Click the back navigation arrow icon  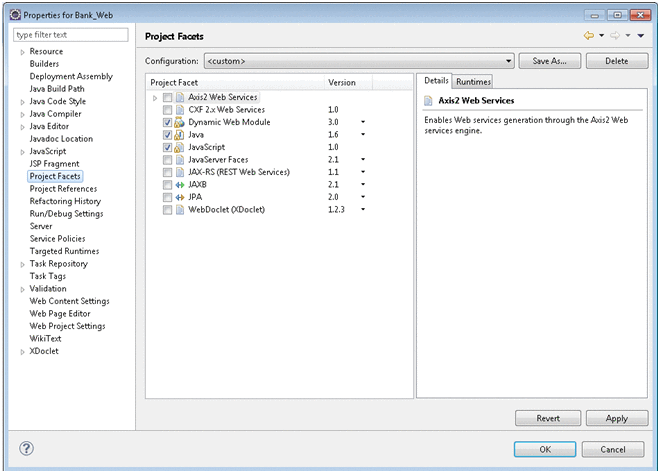[x=589, y=36]
